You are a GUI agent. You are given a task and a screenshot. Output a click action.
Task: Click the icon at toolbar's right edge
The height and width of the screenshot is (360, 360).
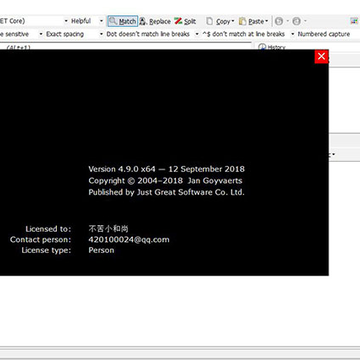pos(354,21)
